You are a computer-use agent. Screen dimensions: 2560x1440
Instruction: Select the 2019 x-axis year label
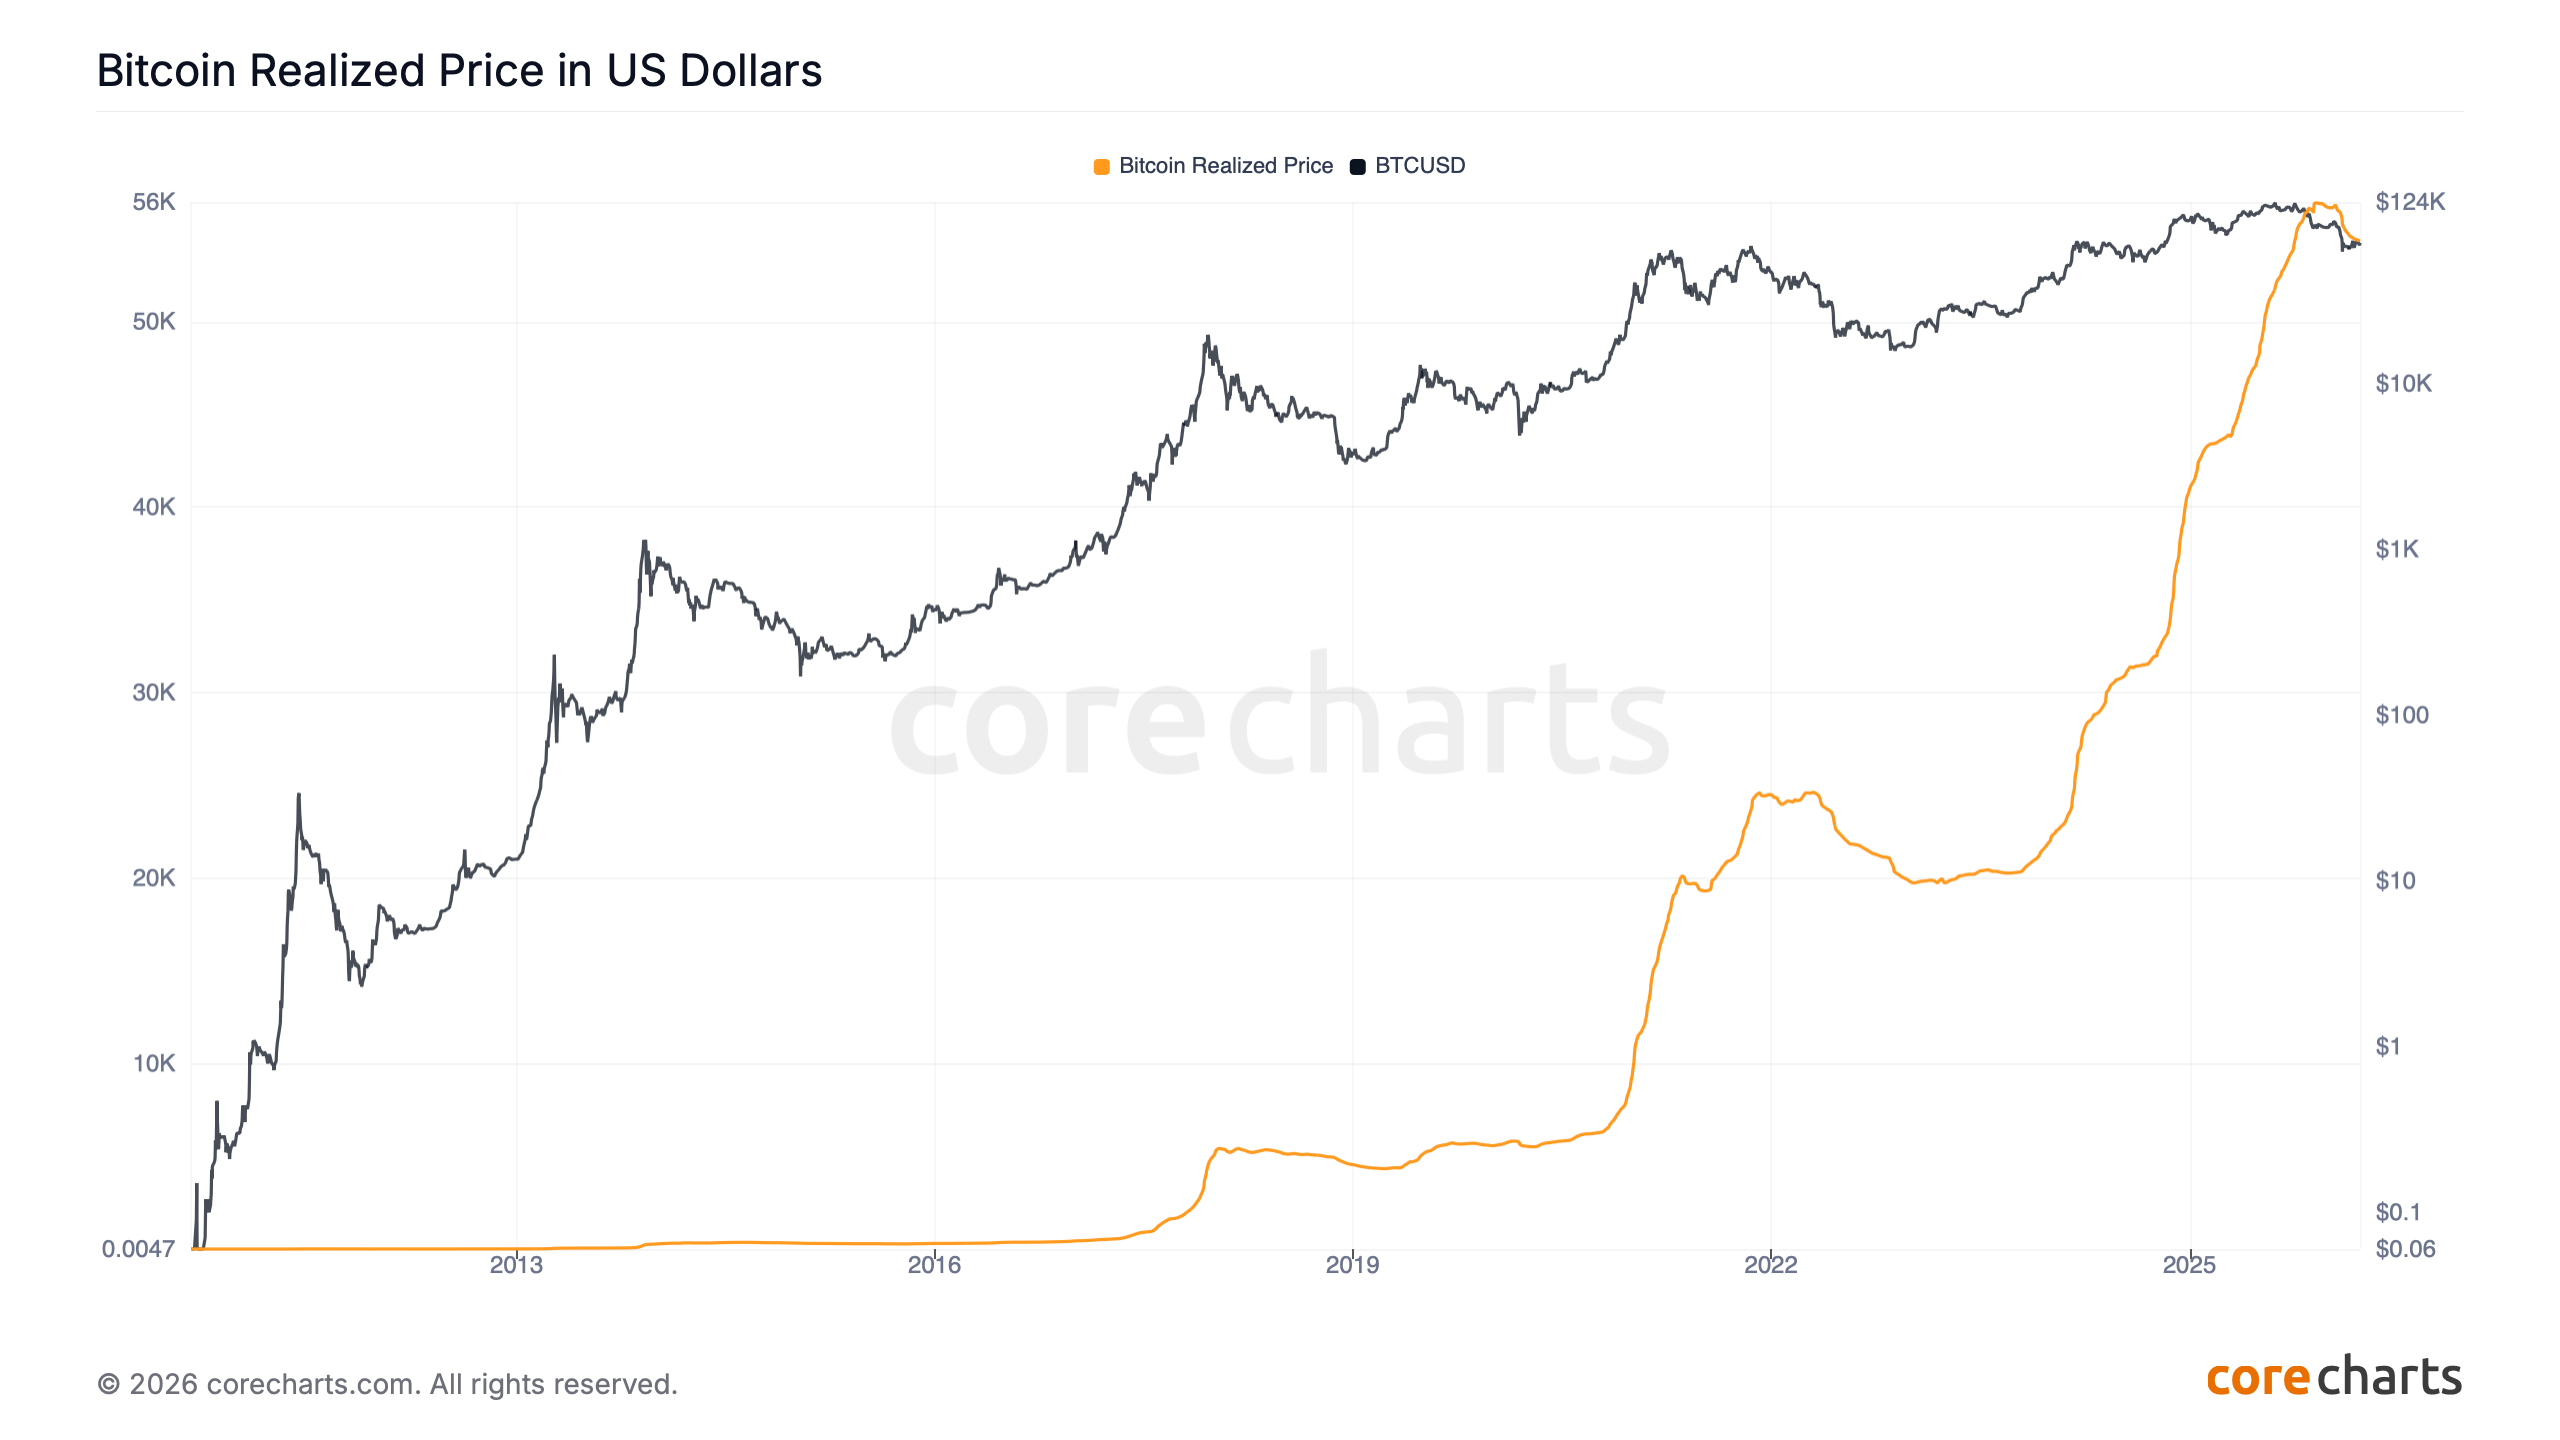(x=1352, y=1265)
